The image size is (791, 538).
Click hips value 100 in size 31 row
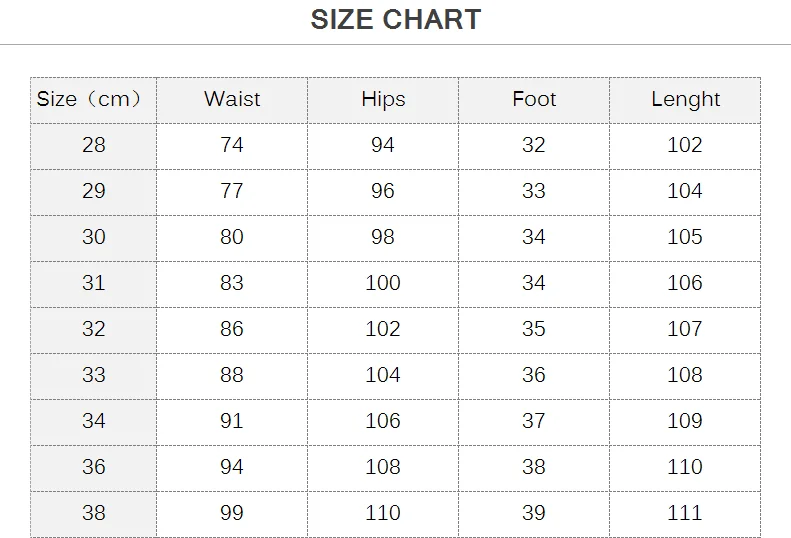point(383,283)
